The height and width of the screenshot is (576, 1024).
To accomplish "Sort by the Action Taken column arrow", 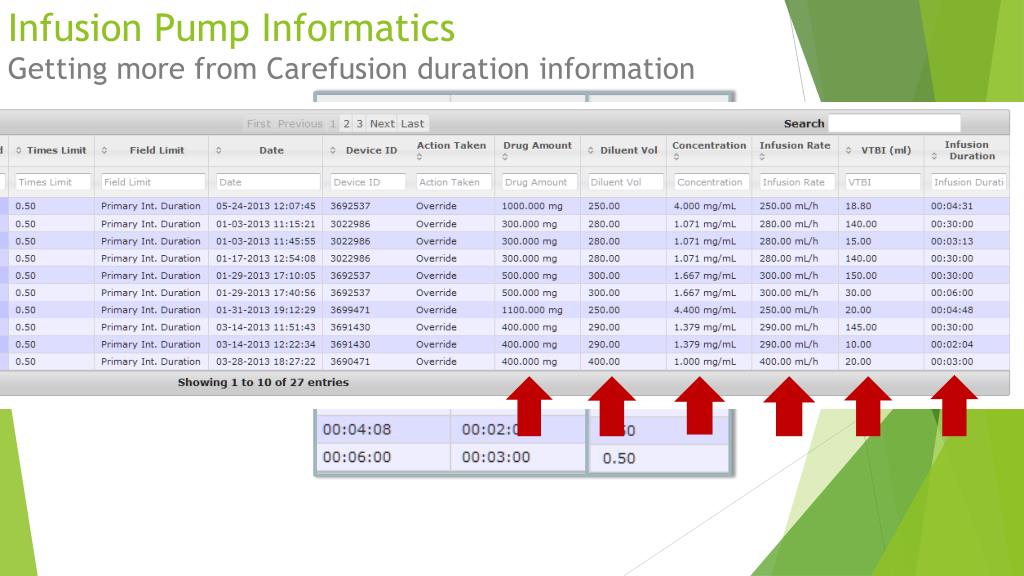I will click(x=419, y=157).
